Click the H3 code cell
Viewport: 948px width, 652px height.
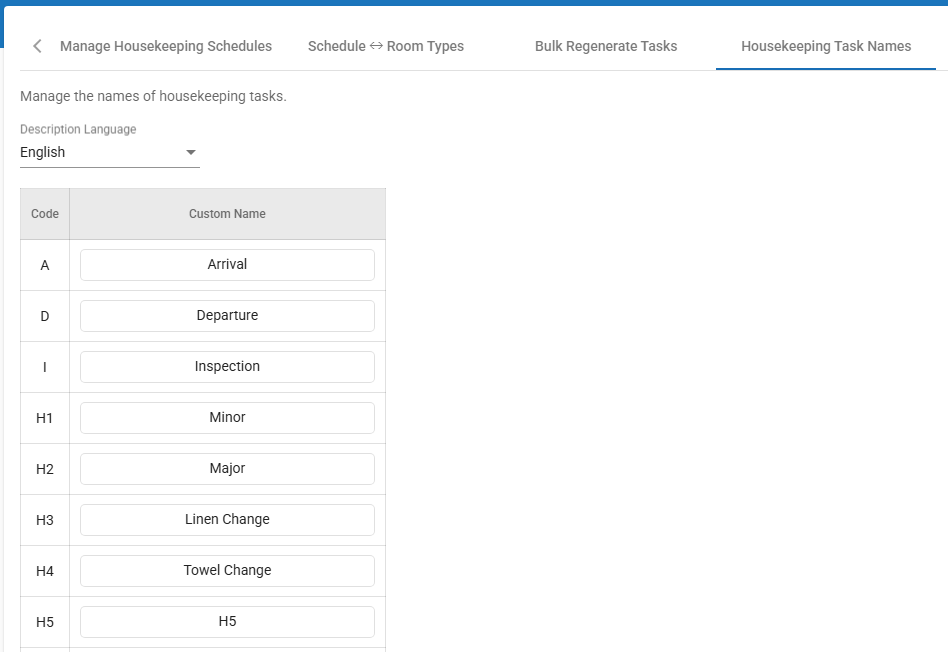tap(45, 520)
